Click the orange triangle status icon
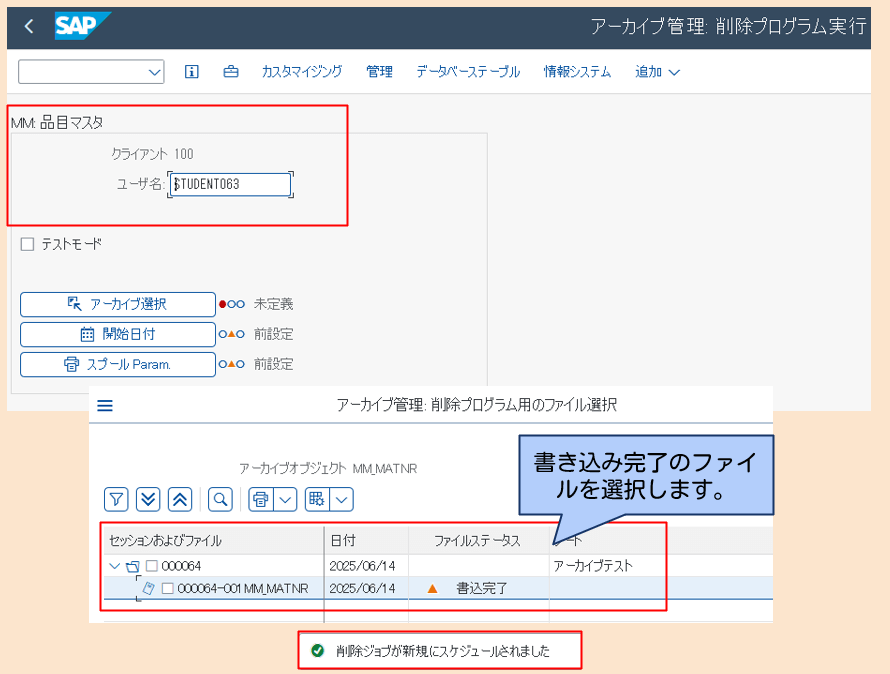This screenshot has height=674, width=890. click(x=433, y=589)
